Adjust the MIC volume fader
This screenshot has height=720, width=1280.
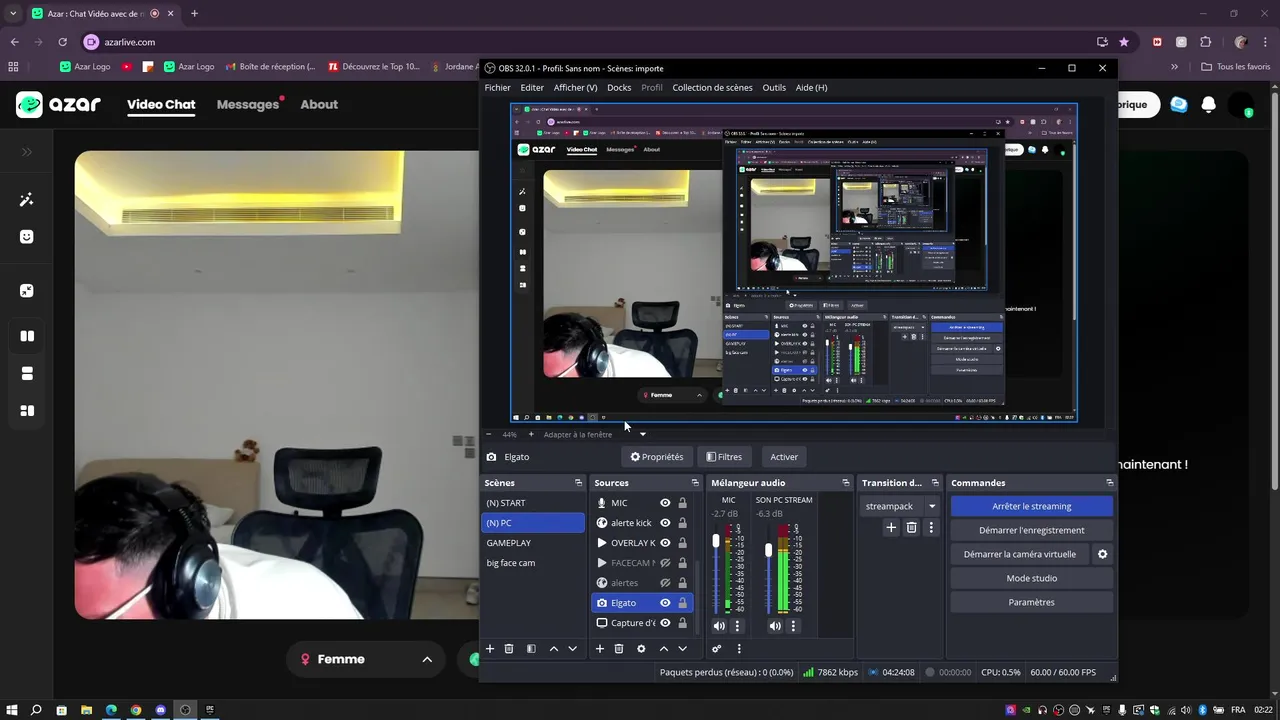(x=715, y=541)
